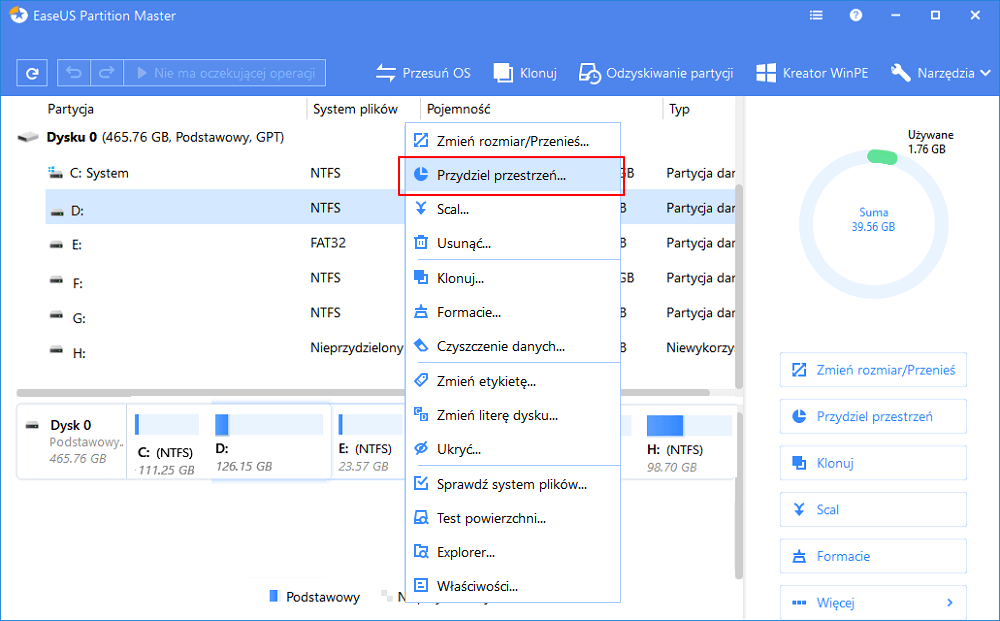Select Zmień etykietę... menu entry
Image resolution: width=1000 pixels, height=621 pixels.
pyautogui.click(x=513, y=381)
